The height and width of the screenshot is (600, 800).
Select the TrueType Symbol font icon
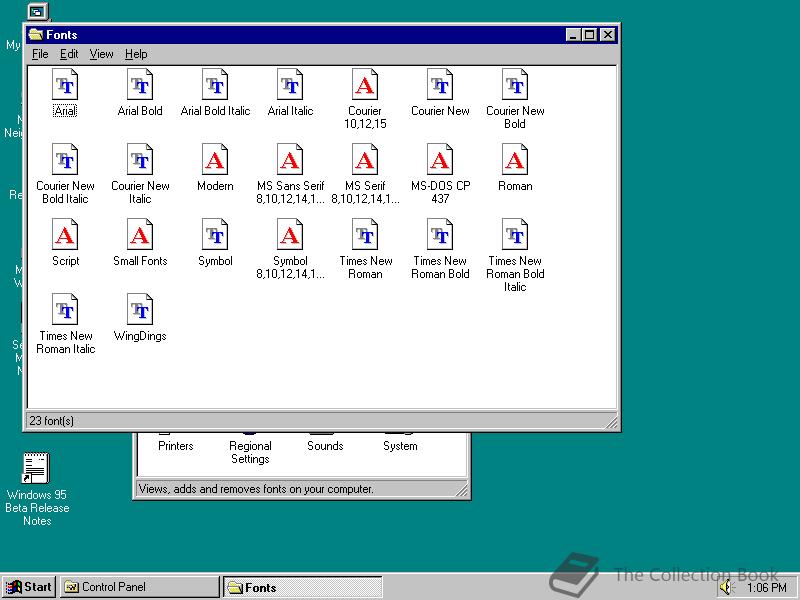(x=215, y=235)
